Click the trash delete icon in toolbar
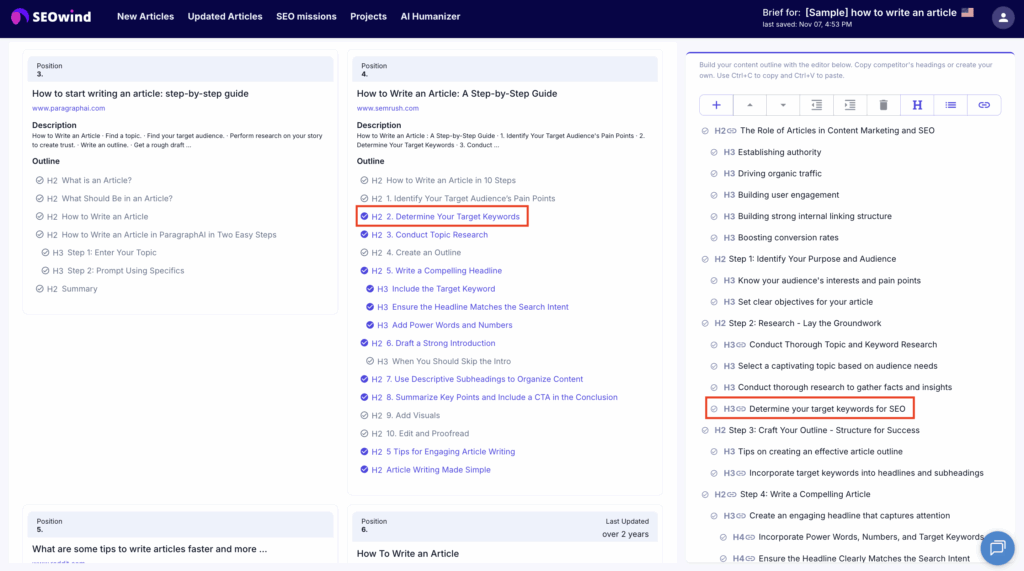Image resolution: width=1024 pixels, height=571 pixels. 883,105
